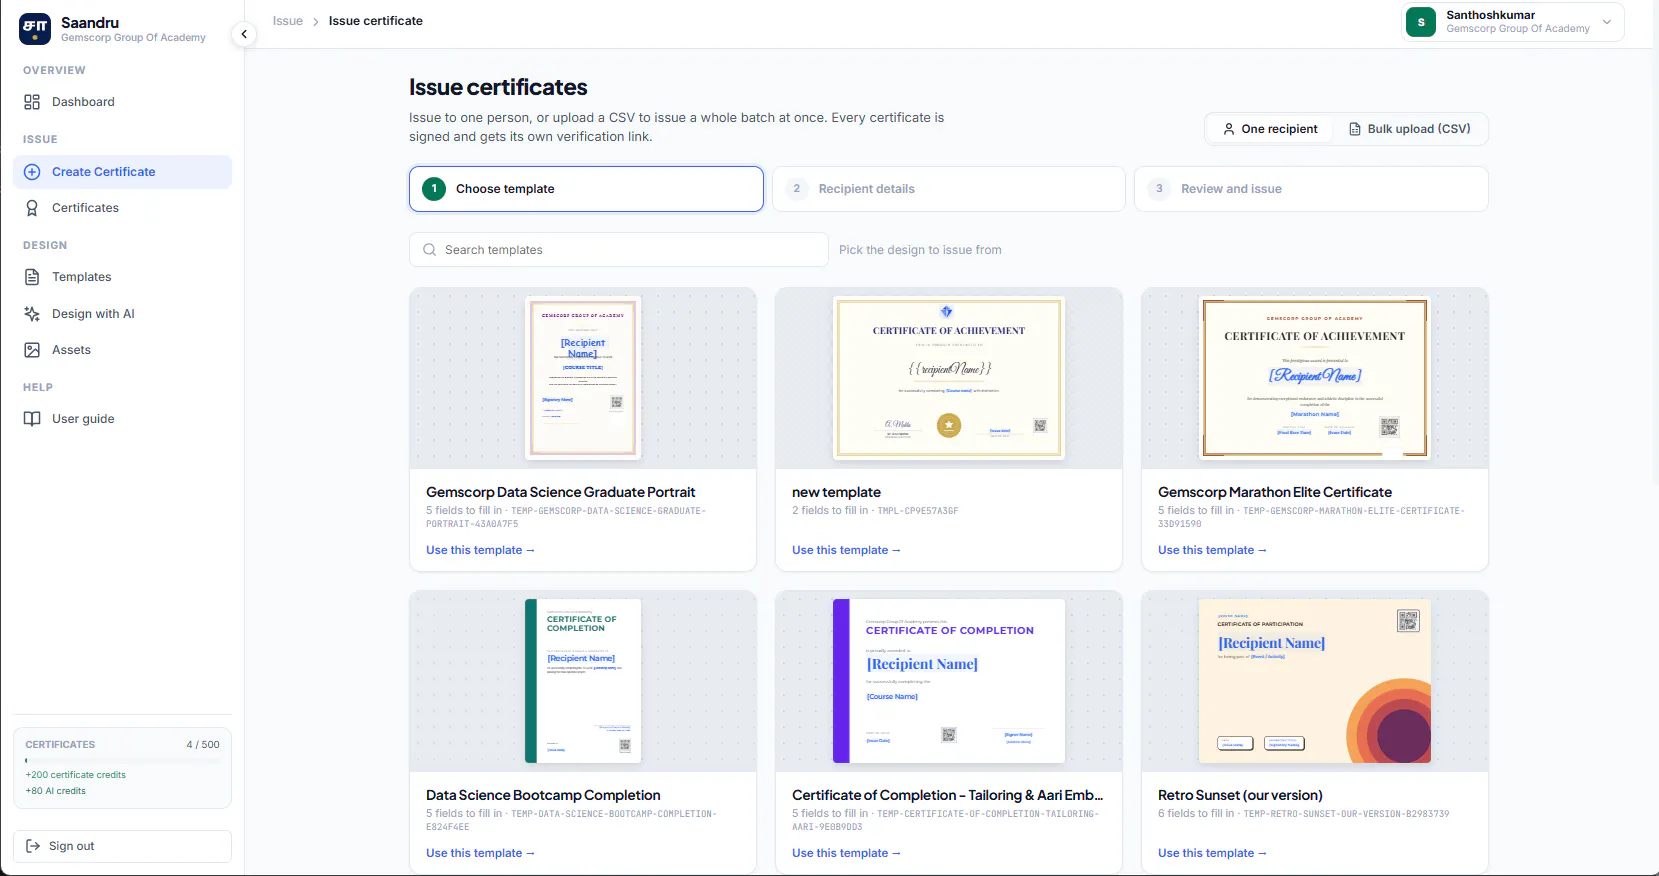
Task: Click the '+80 AI credits' text
Action: 56,791
